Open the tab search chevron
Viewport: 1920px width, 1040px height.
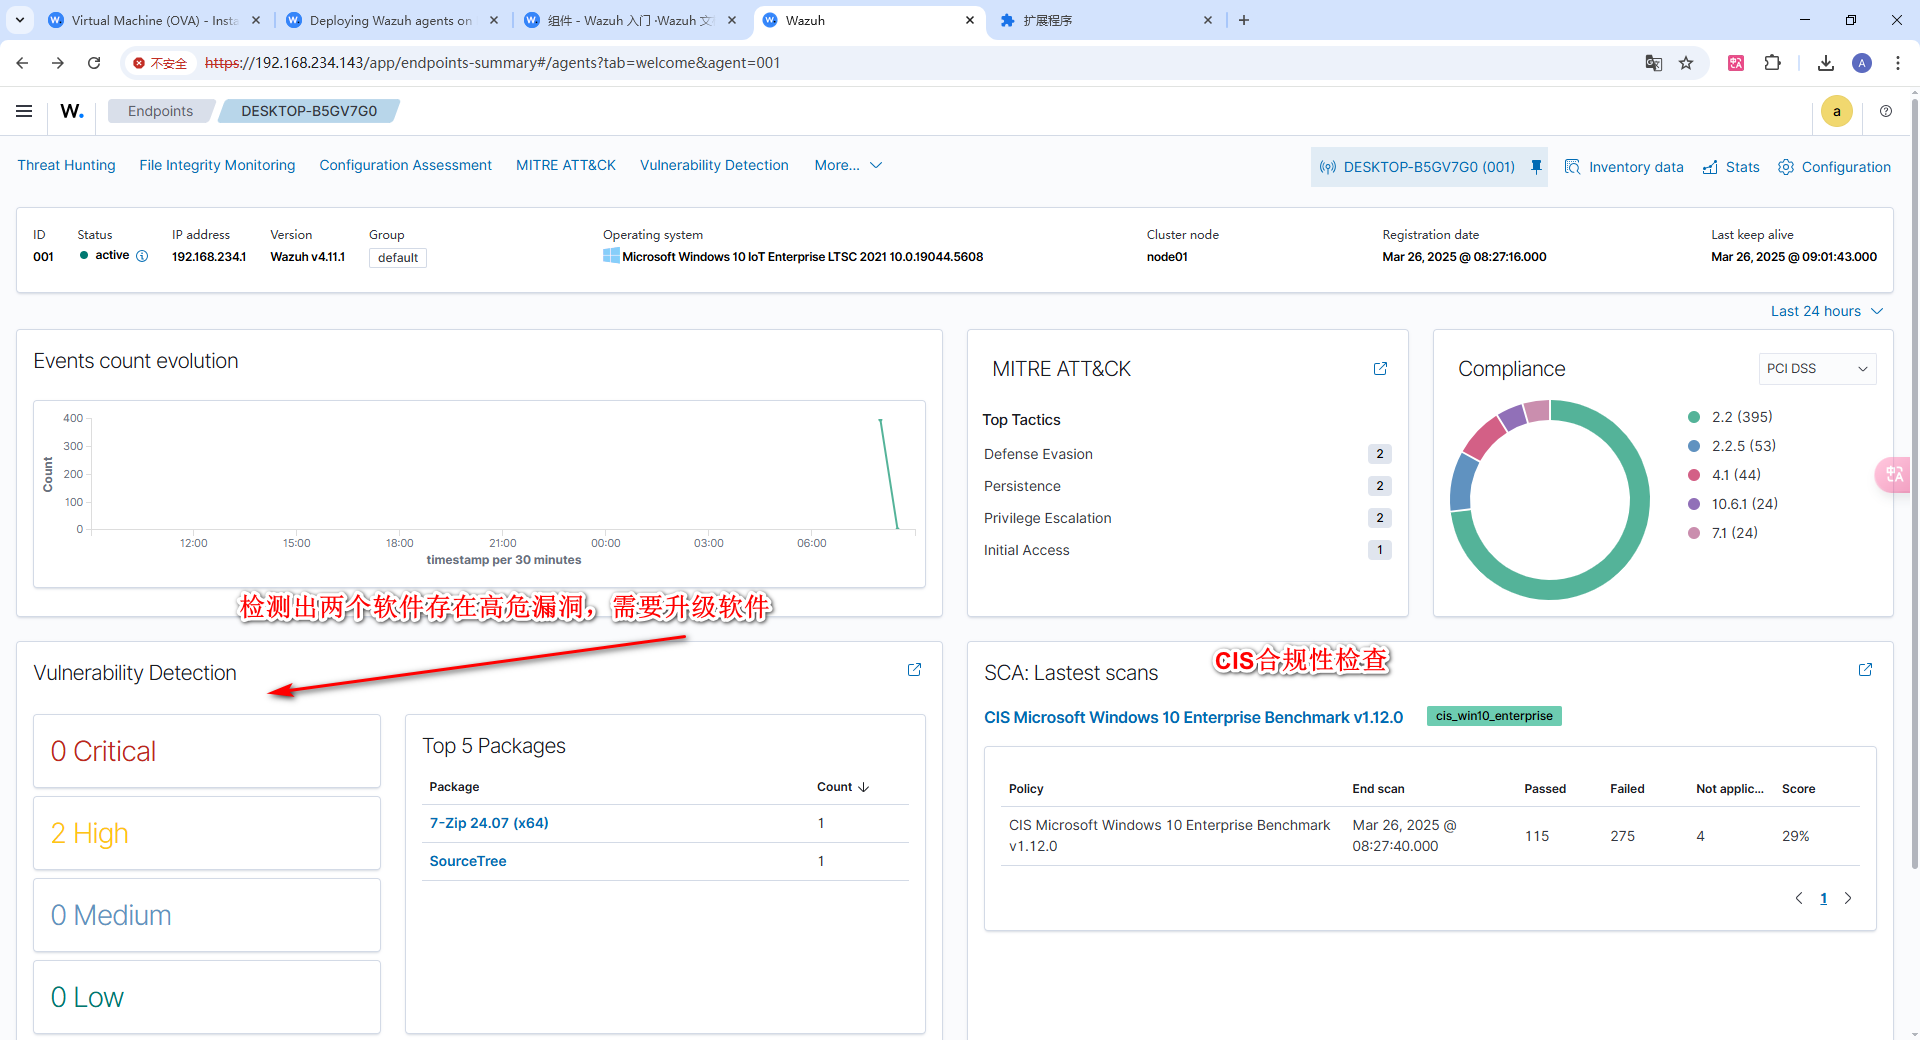tap(20, 20)
